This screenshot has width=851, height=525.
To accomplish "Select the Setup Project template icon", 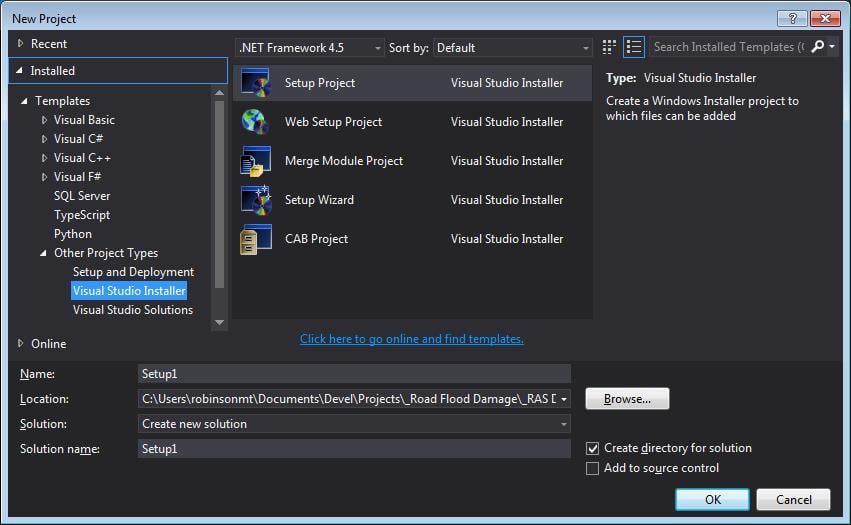I will [x=256, y=83].
